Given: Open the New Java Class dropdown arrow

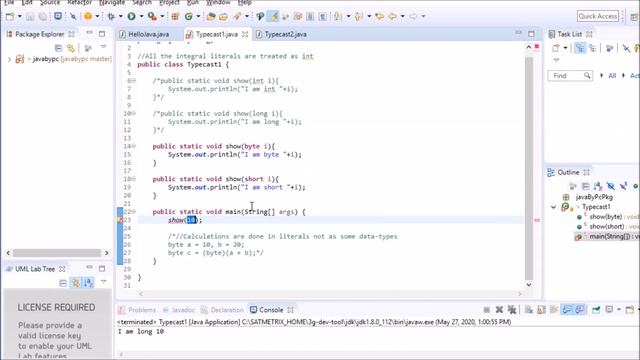Looking at the screenshot, I should [x=199, y=16].
